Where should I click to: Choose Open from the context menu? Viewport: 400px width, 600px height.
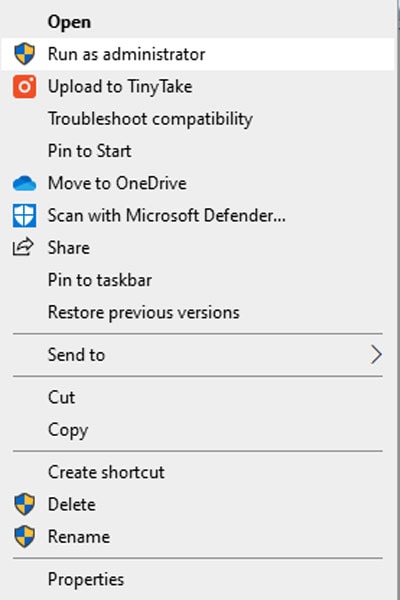(x=198, y=22)
